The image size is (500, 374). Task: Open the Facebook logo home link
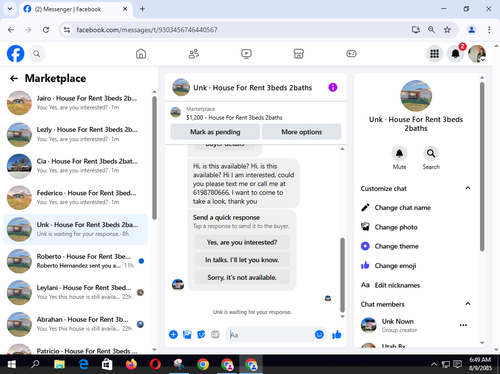pos(15,54)
